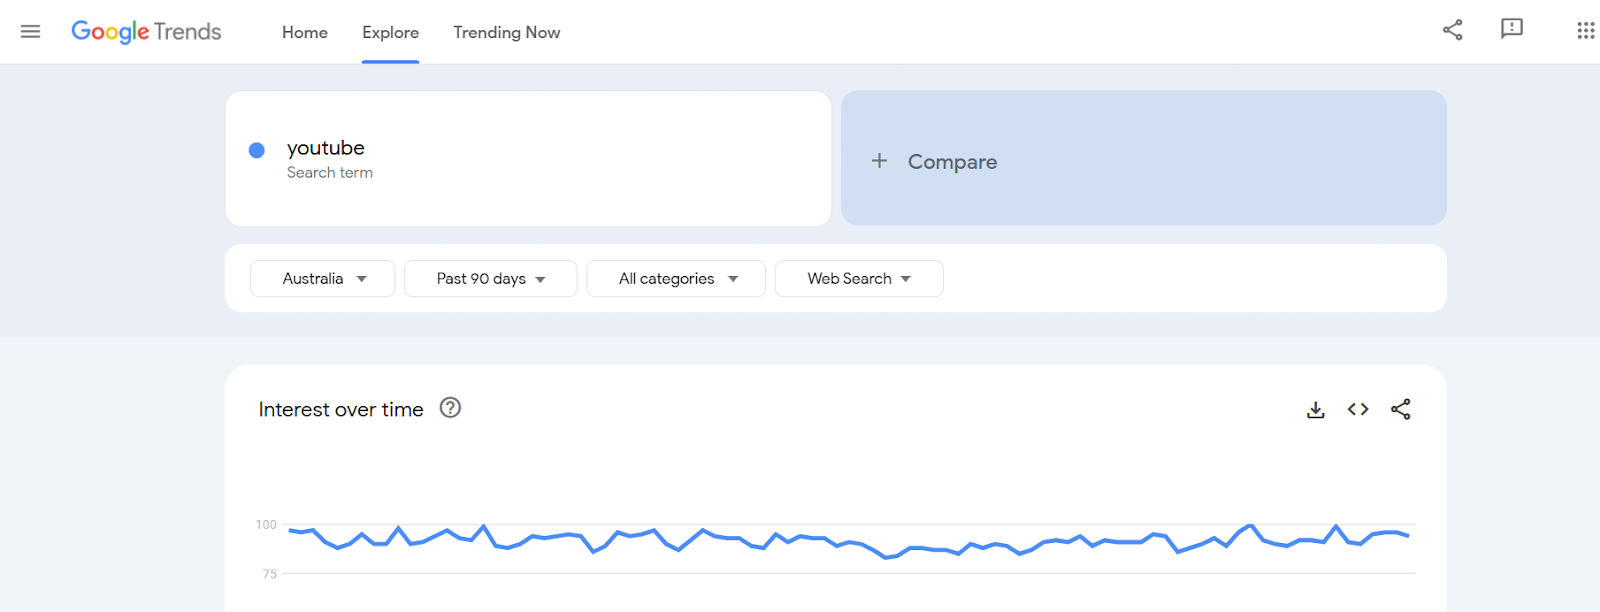The height and width of the screenshot is (612, 1600).
Task: Open Interest over time help icon
Action: pos(451,408)
